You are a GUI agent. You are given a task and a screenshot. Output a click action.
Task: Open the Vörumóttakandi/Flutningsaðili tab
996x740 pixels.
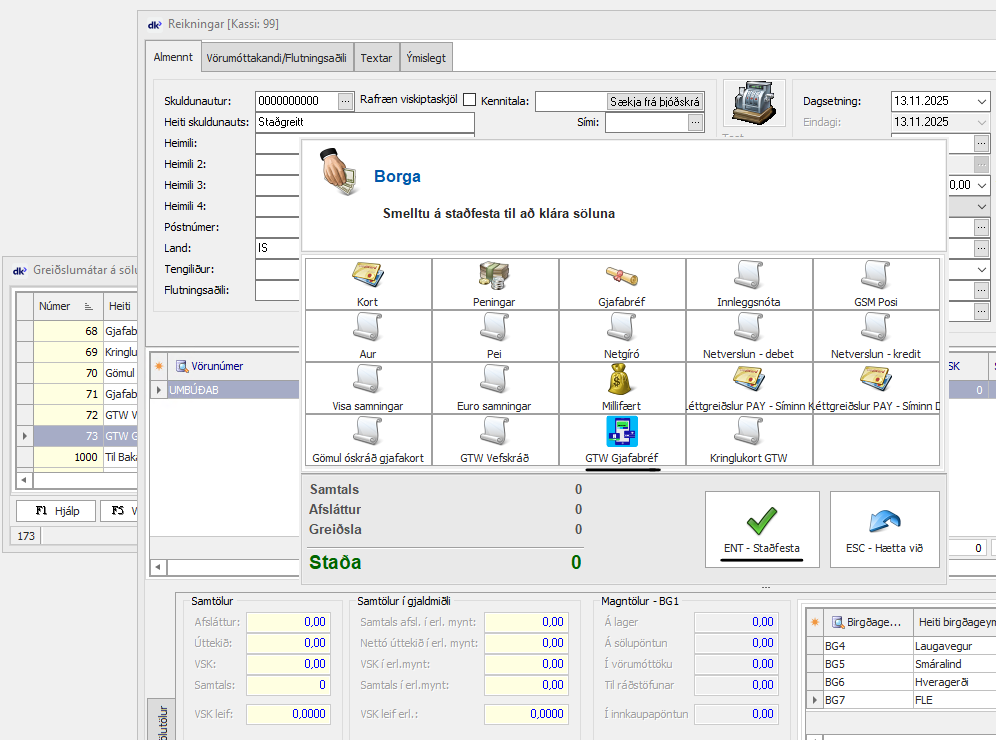(x=278, y=58)
